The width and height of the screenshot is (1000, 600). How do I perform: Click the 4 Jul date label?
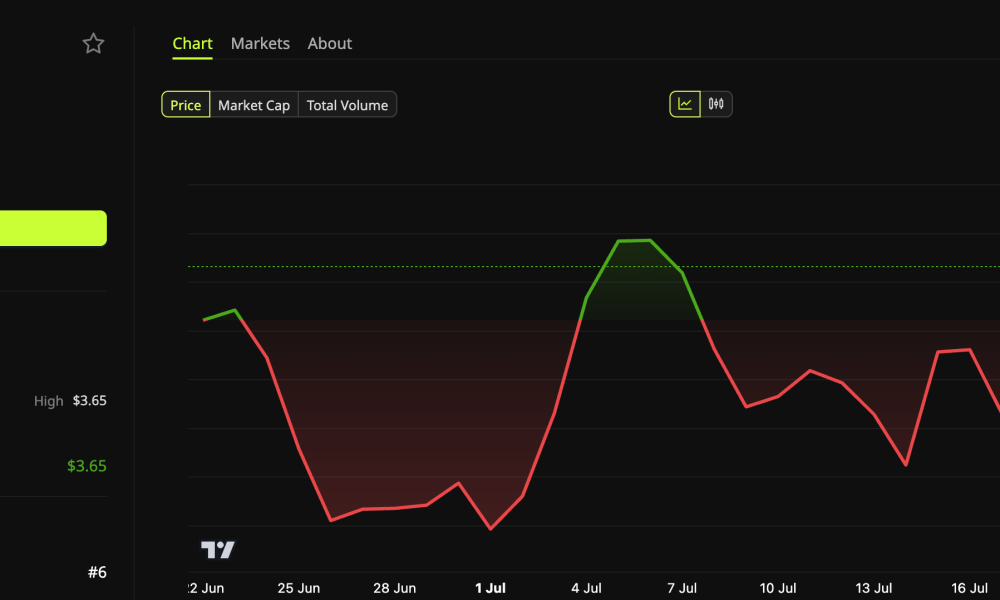586,588
